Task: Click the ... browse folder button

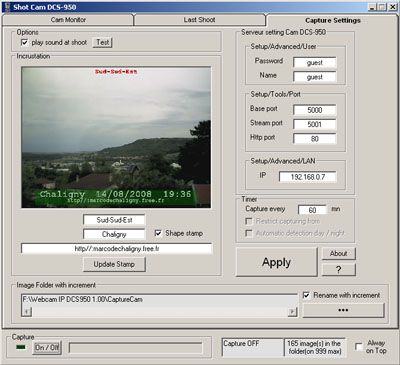Action: coord(343,310)
